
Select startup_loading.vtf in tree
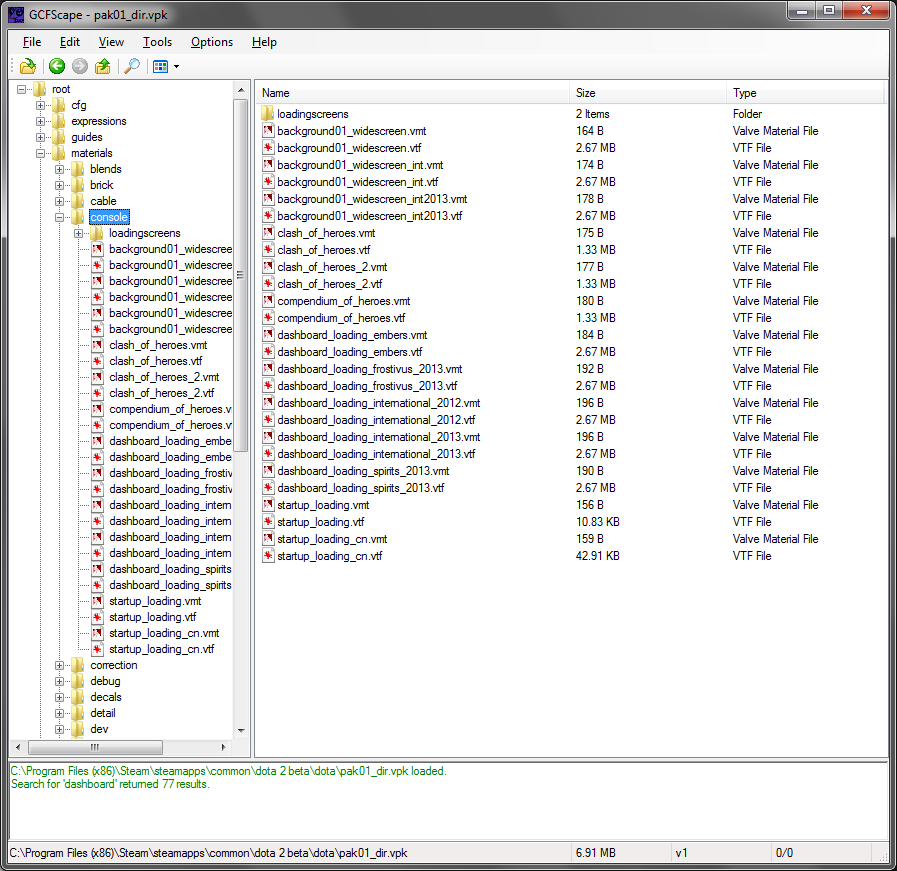(153, 617)
